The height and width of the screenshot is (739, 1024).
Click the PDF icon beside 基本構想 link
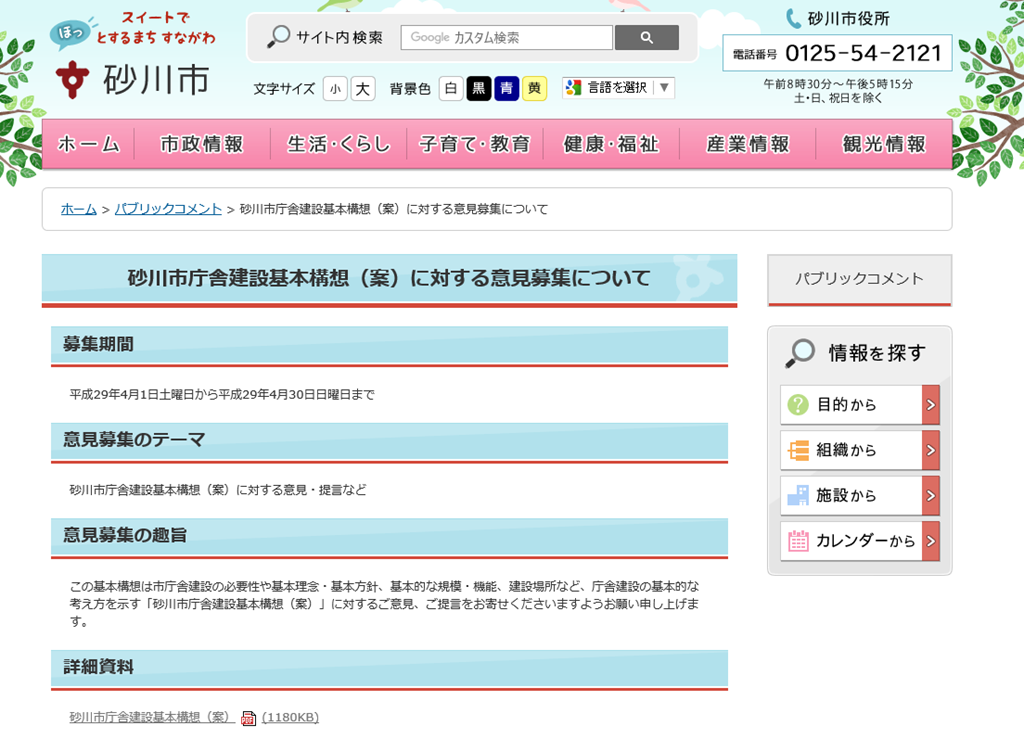(249, 718)
